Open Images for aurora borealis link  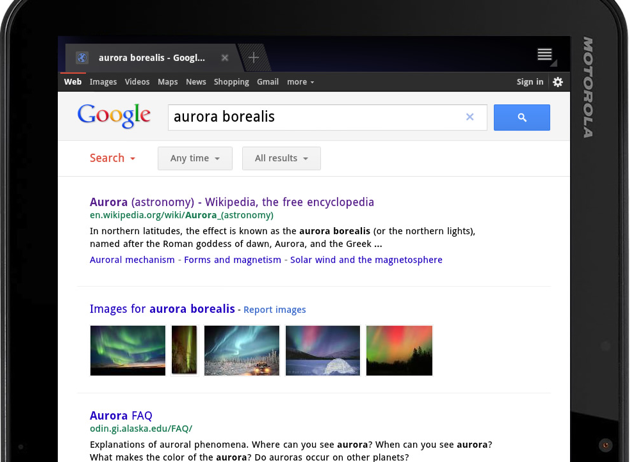coord(162,309)
